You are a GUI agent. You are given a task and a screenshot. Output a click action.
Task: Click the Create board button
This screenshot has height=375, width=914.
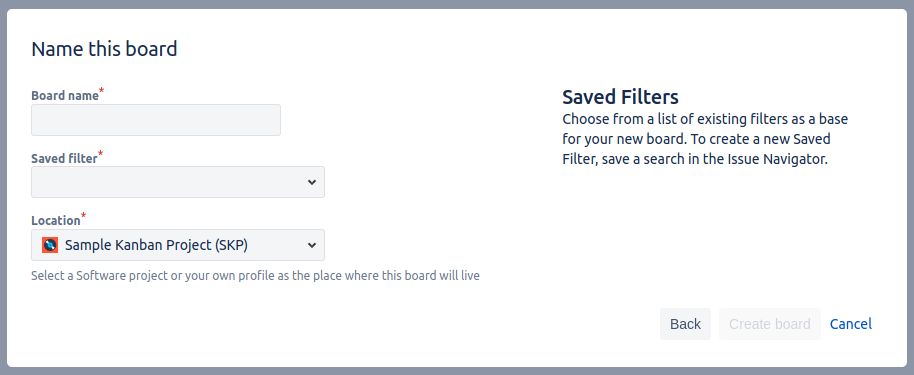pos(769,324)
